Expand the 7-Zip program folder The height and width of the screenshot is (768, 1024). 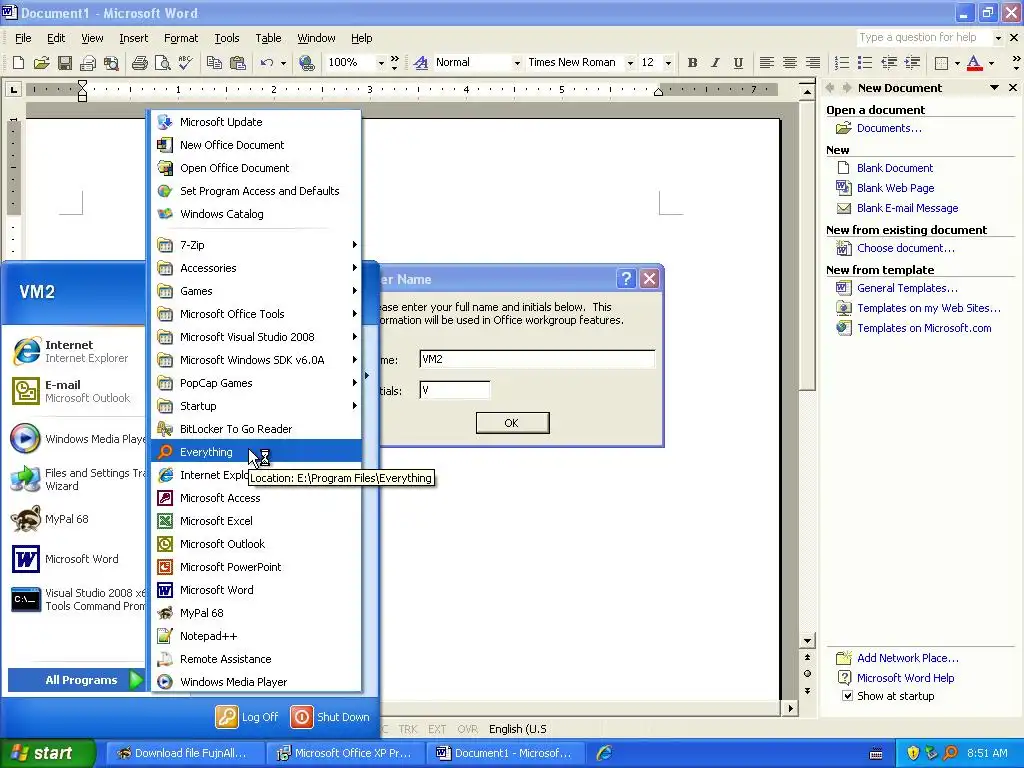point(257,245)
